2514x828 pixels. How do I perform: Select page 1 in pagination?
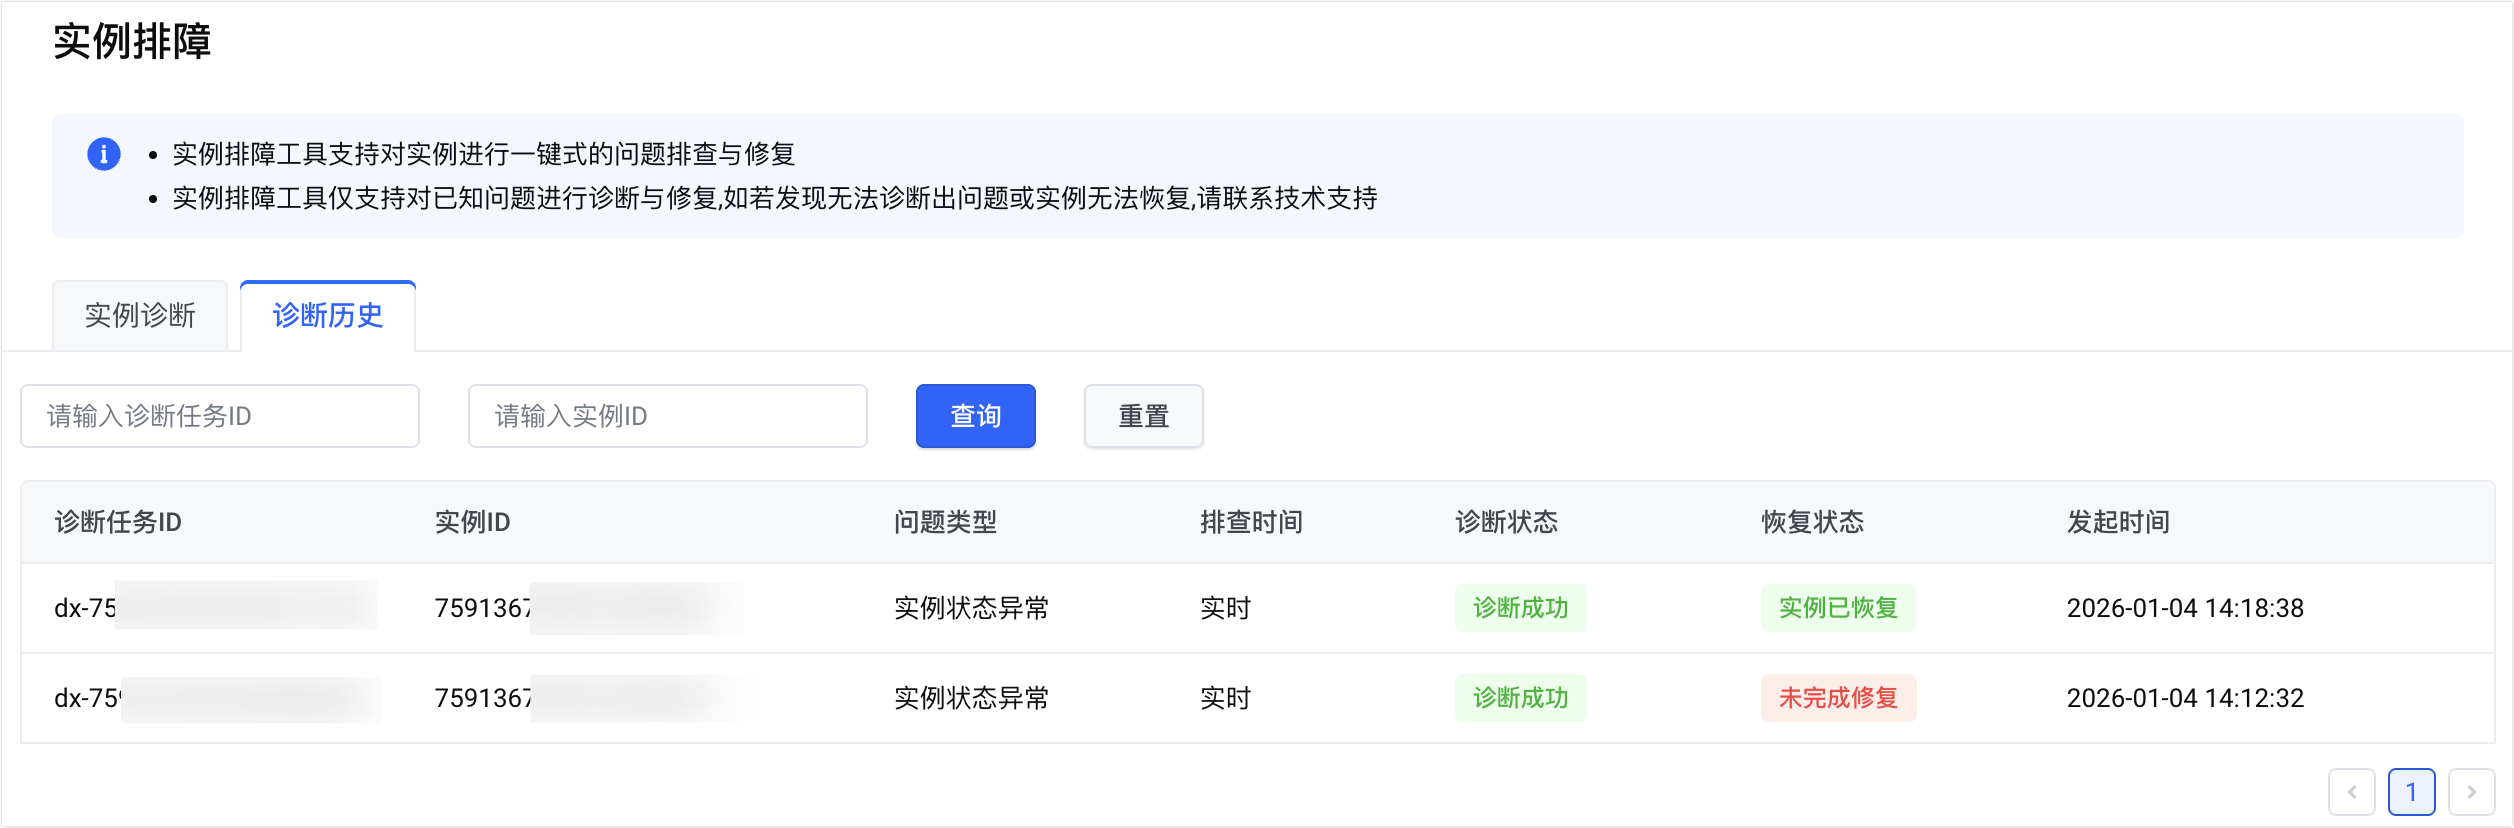2411,792
